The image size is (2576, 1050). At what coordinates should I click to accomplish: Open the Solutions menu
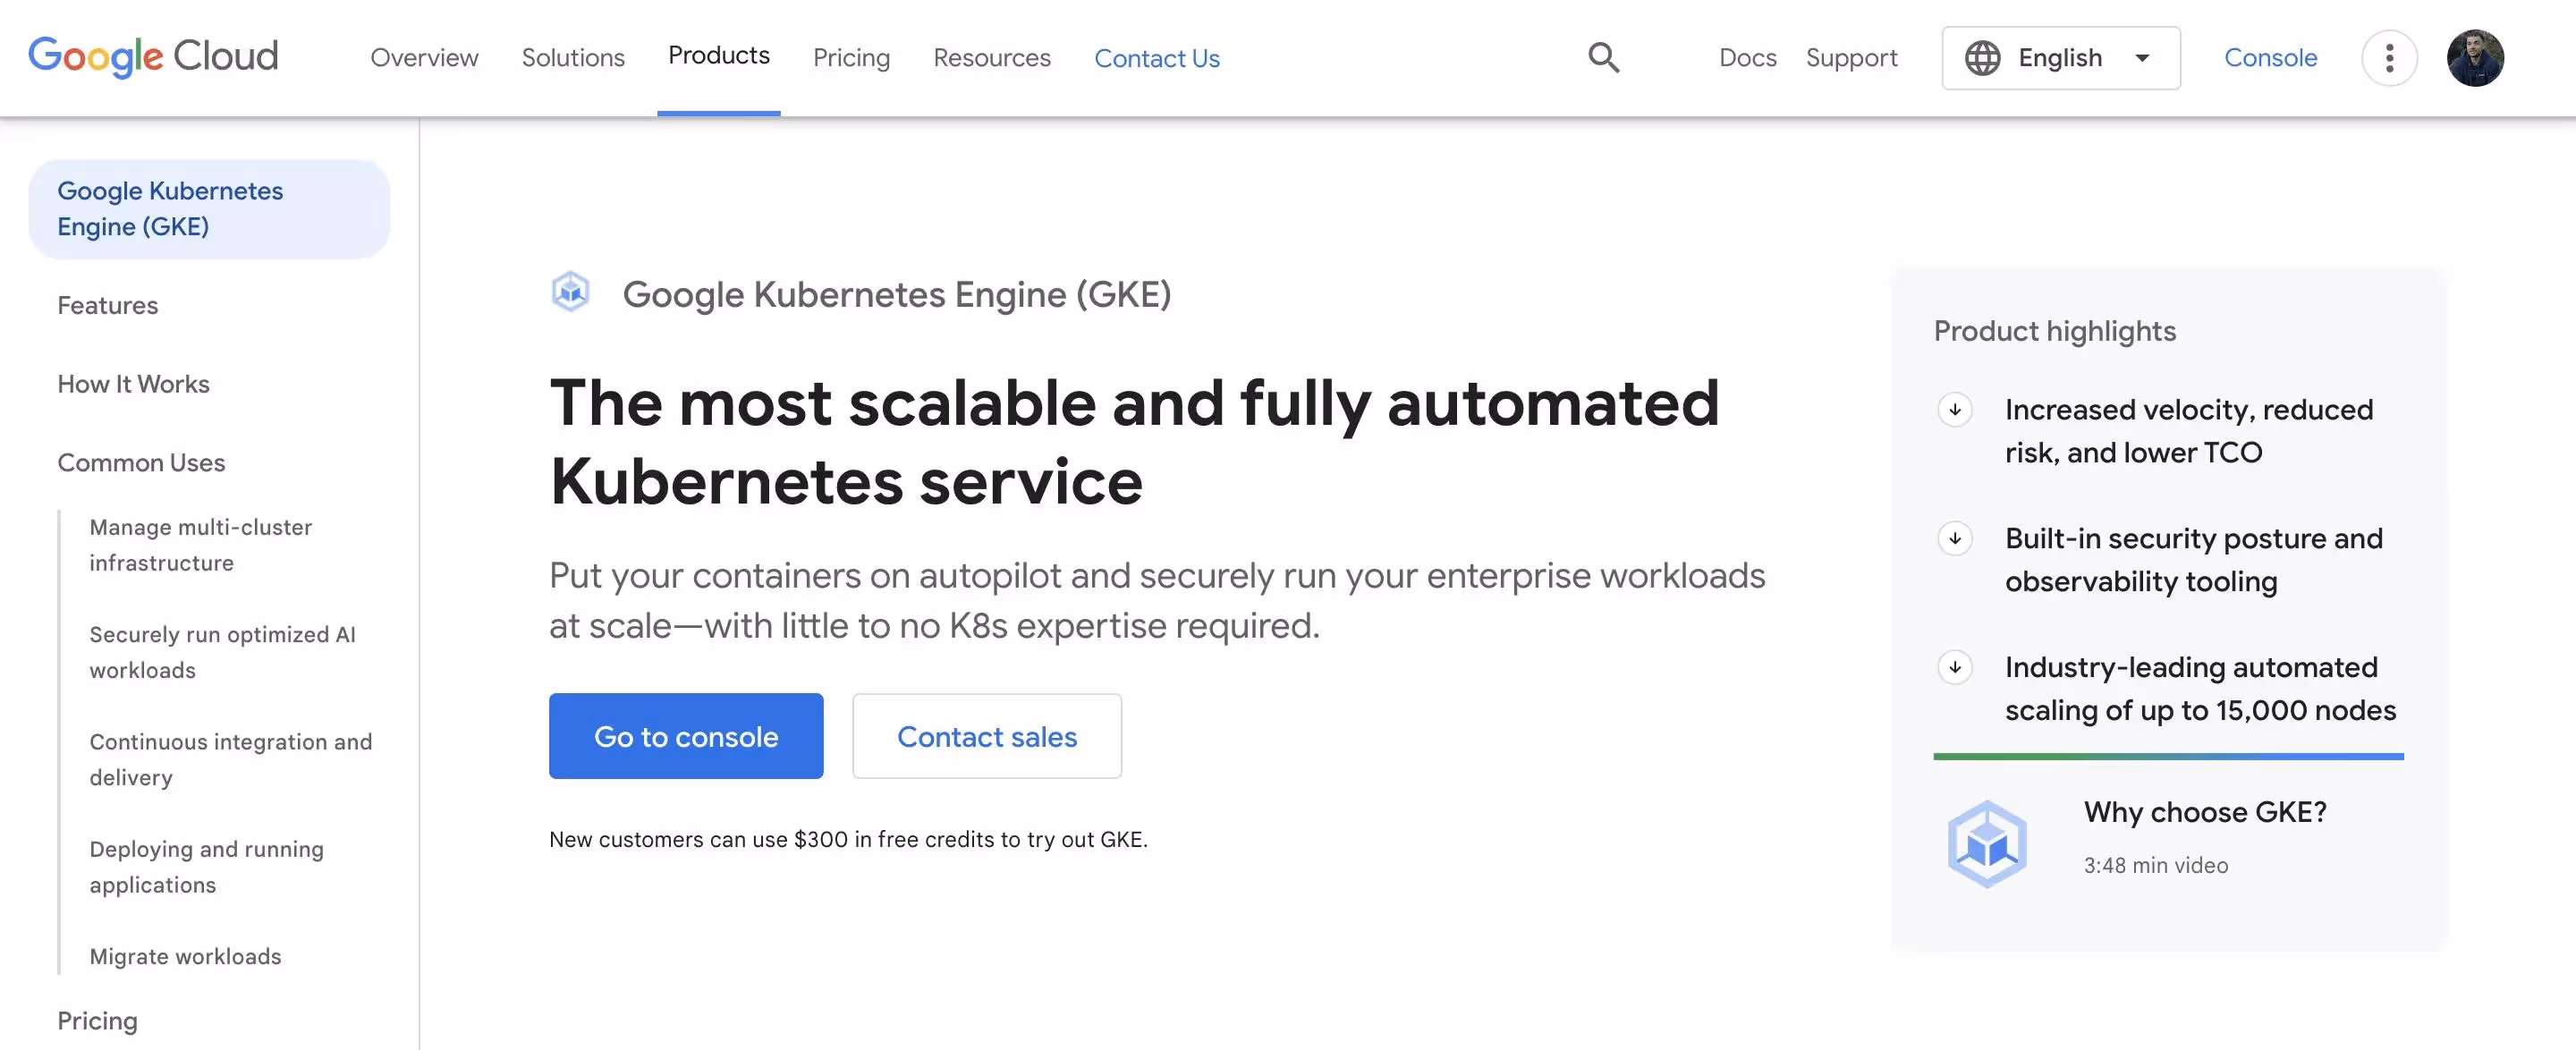[x=573, y=57]
